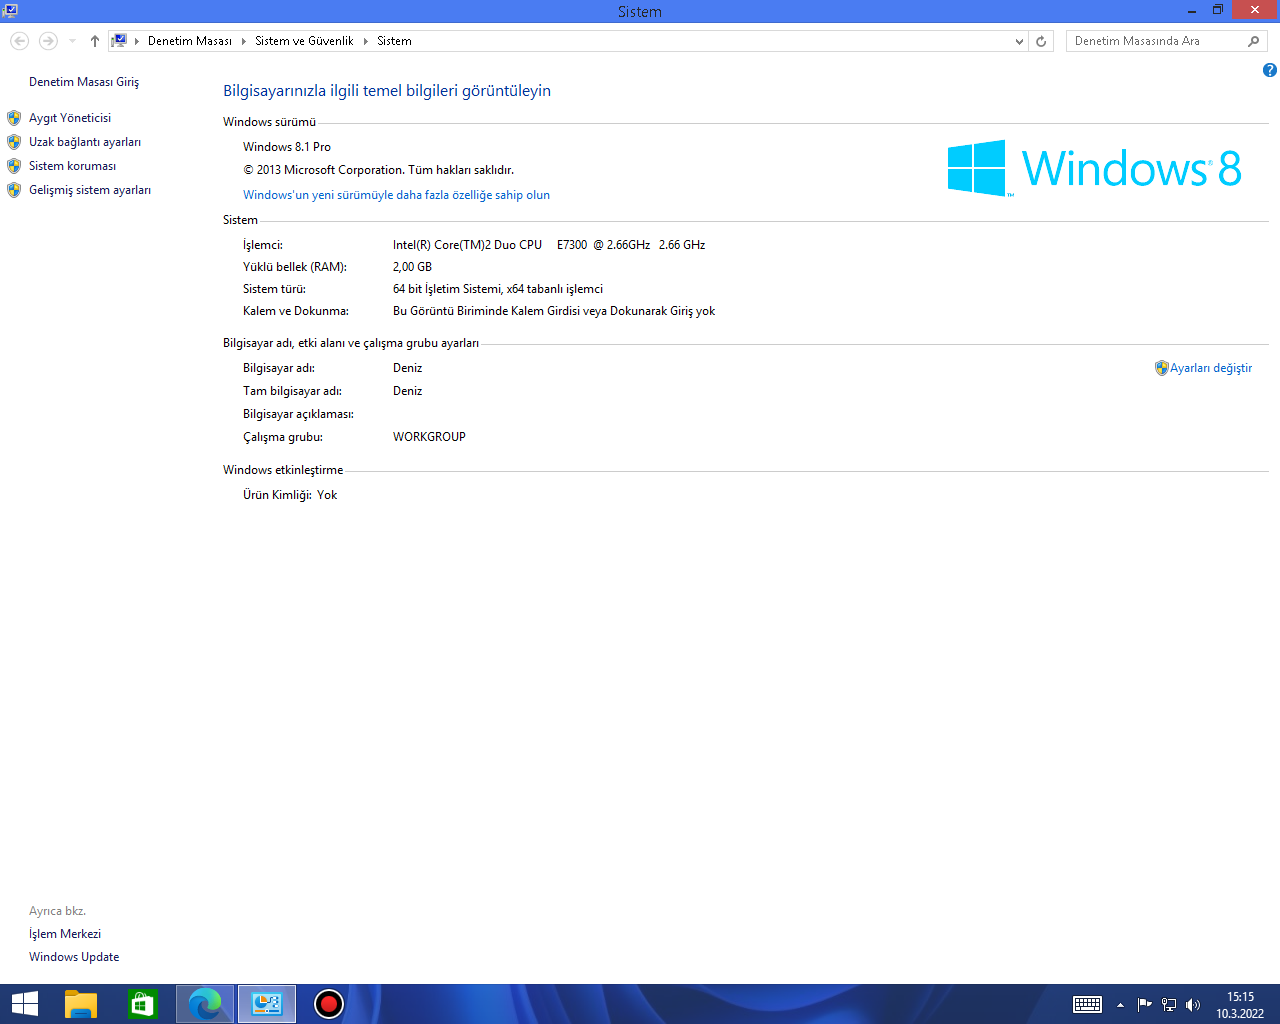Open the on-screen touch keyboard icon
The height and width of the screenshot is (1024, 1280).
[x=1087, y=1005]
